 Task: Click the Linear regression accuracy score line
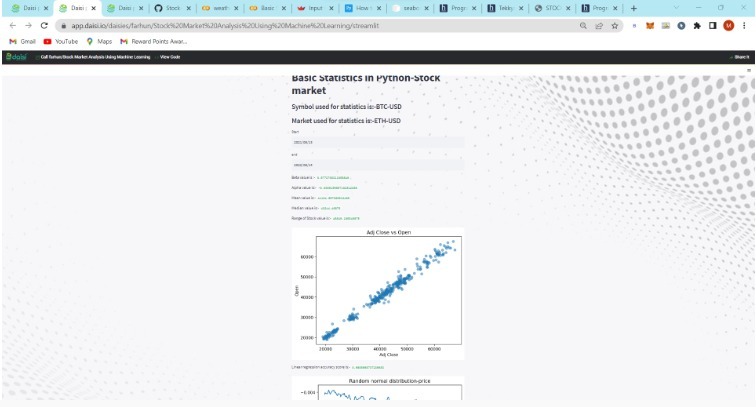[x=338, y=367]
